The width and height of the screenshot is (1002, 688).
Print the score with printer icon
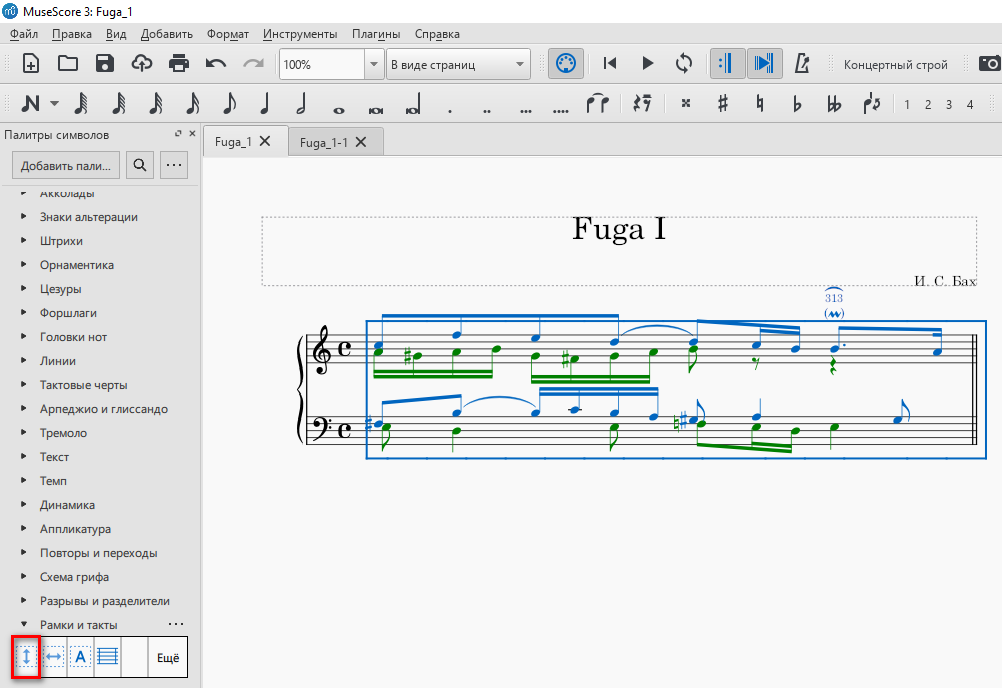coord(179,64)
